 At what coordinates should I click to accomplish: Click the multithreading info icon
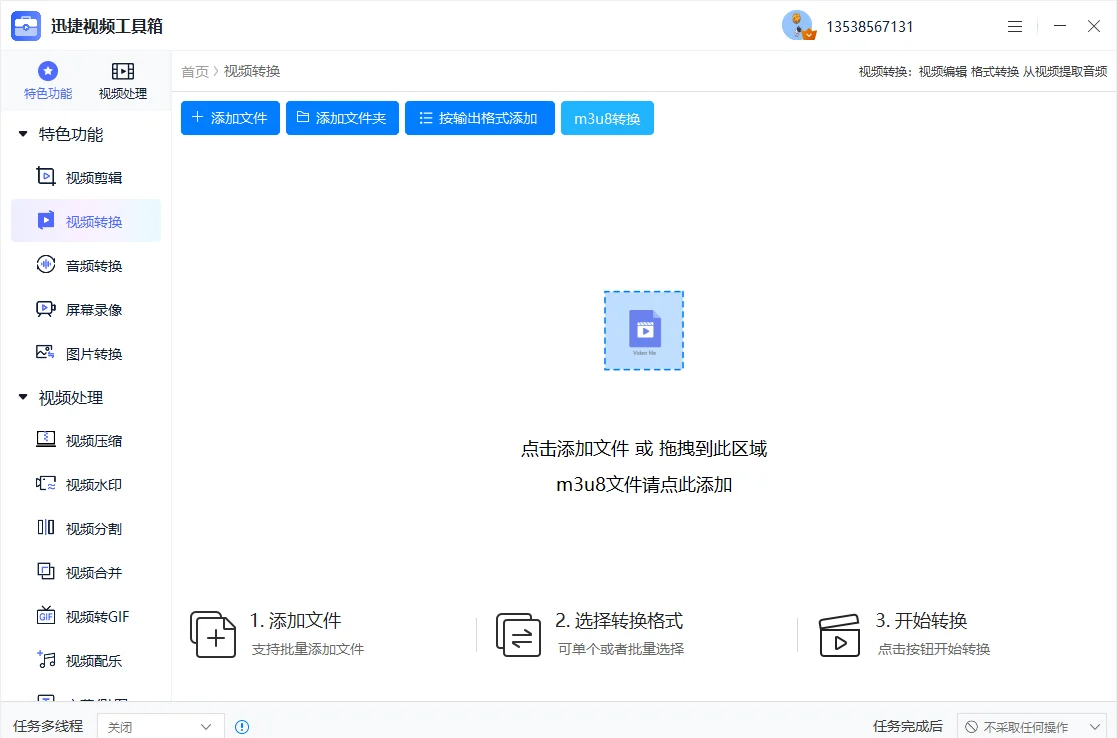(242, 727)
